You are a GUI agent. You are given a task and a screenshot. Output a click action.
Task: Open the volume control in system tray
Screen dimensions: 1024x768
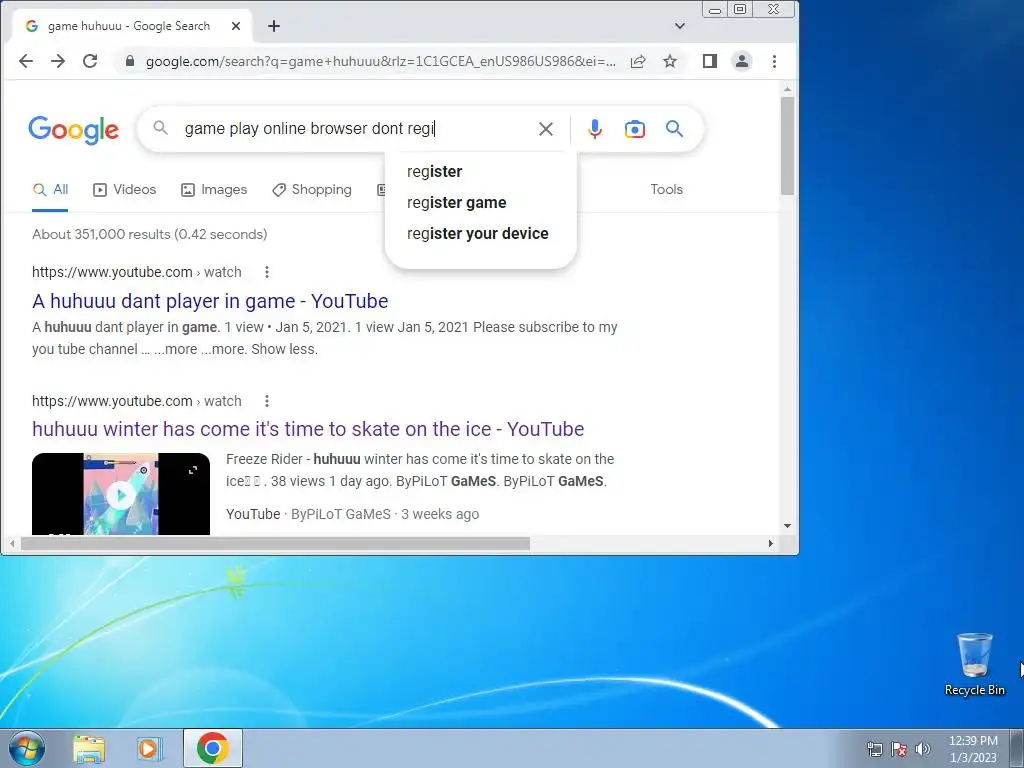point(923,749)
